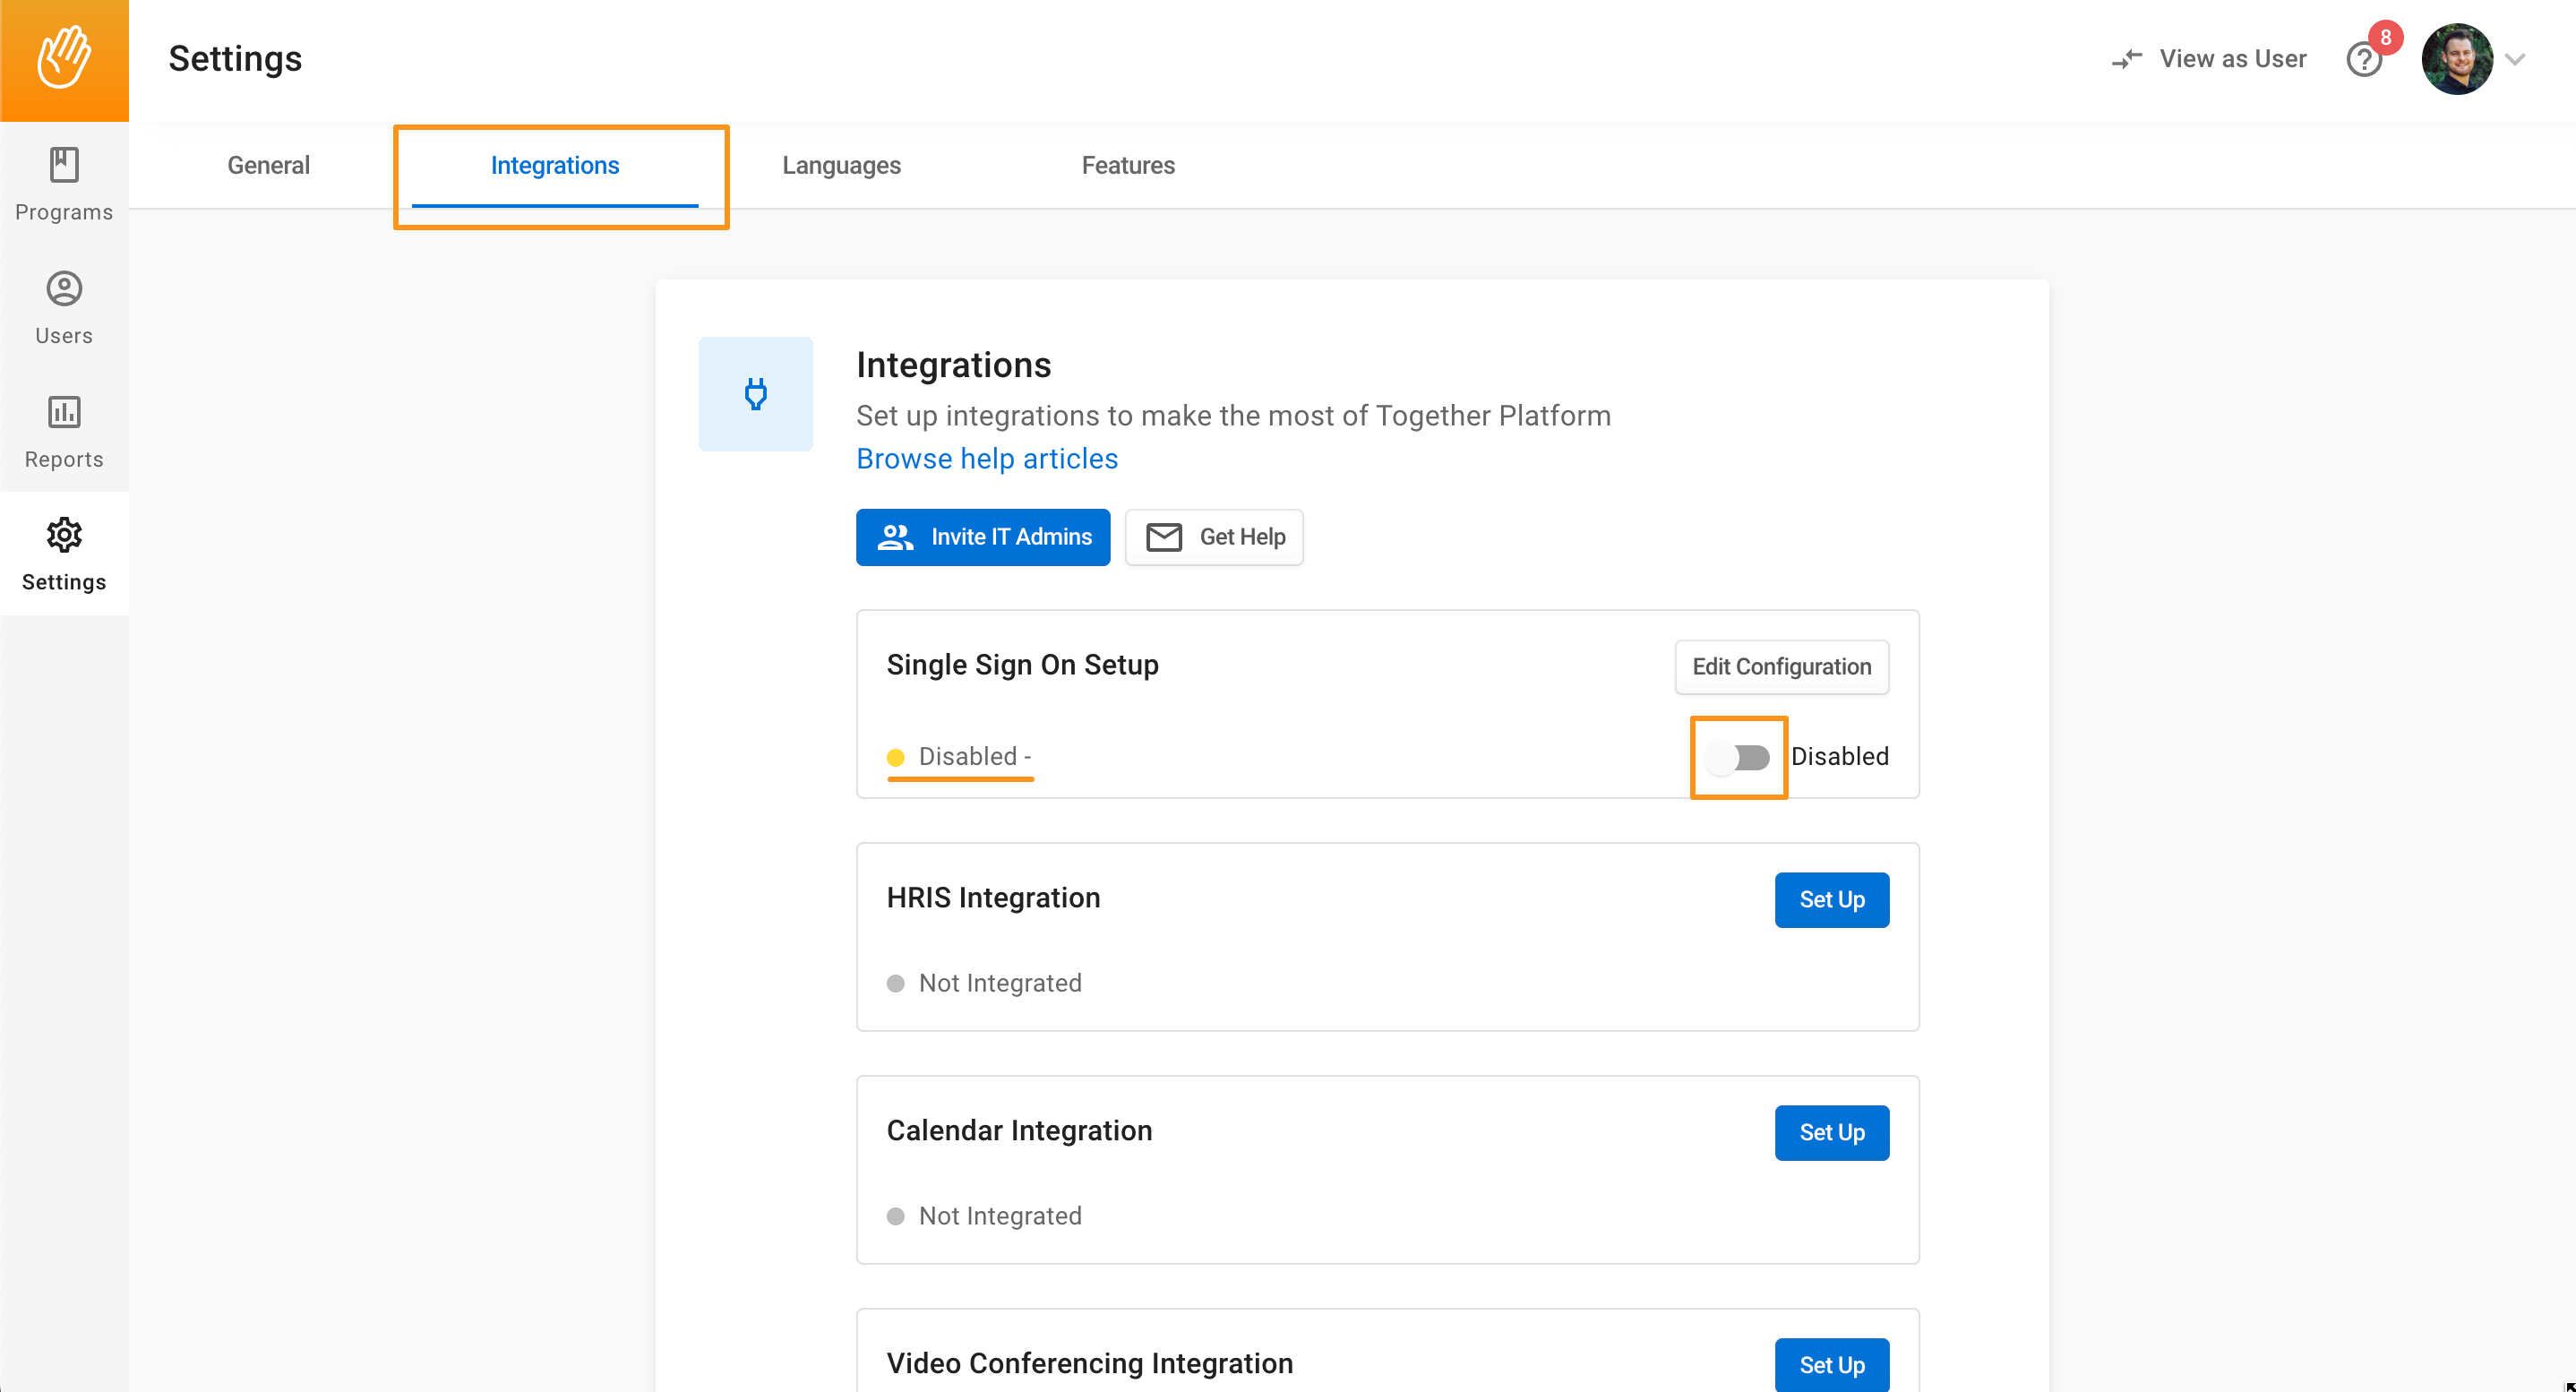
Task: Click the help question mark icon
Action: [2364, 60]
